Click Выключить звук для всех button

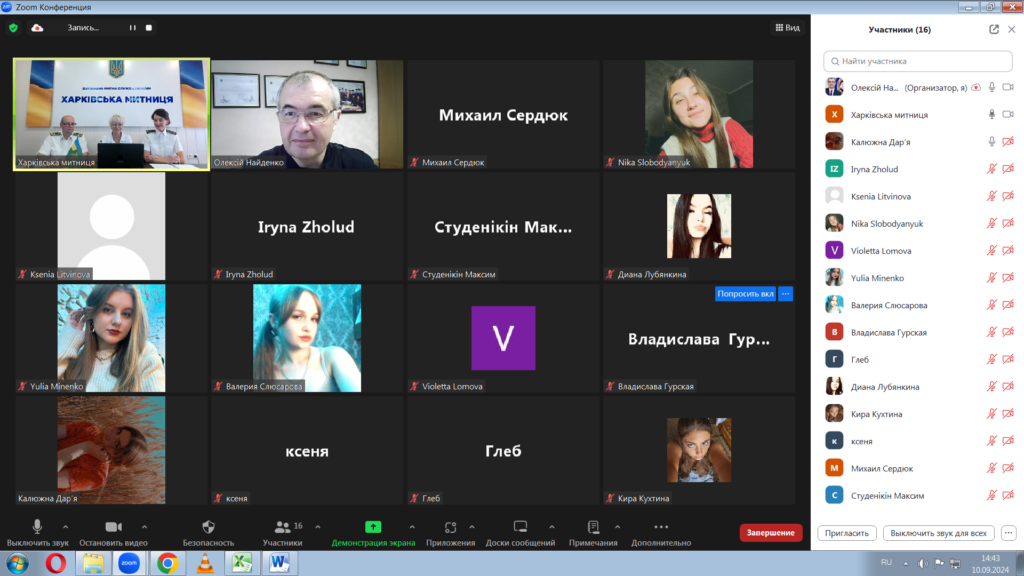[938, 533]
